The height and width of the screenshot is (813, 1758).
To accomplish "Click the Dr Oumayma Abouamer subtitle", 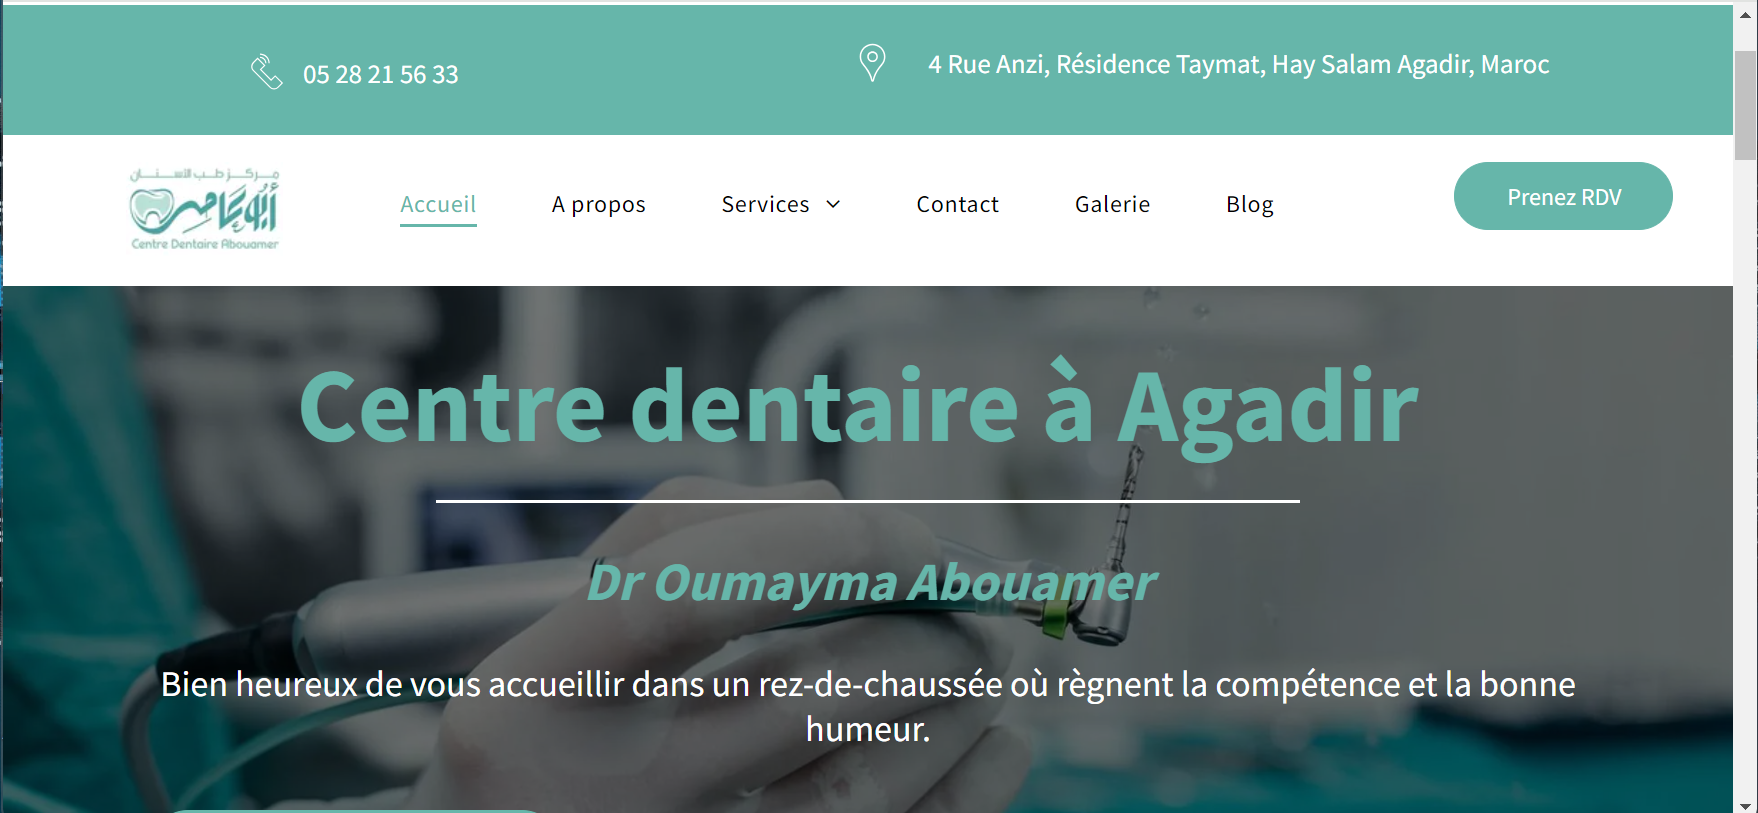I will (870, 583).
